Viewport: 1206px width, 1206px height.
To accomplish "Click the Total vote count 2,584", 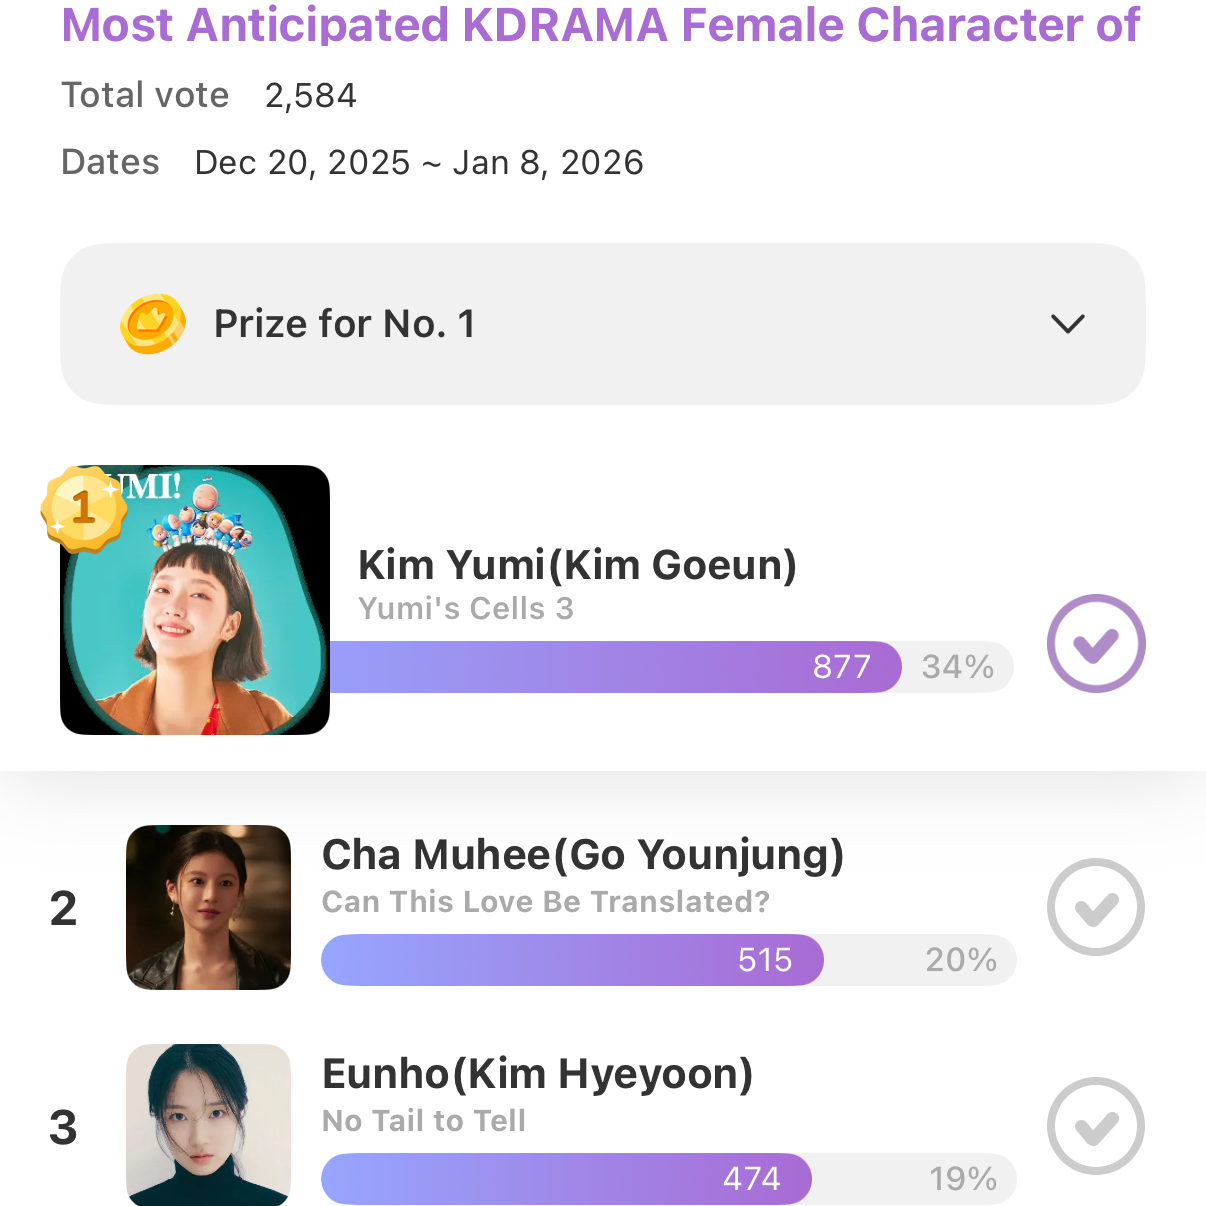I will point(310,95).
